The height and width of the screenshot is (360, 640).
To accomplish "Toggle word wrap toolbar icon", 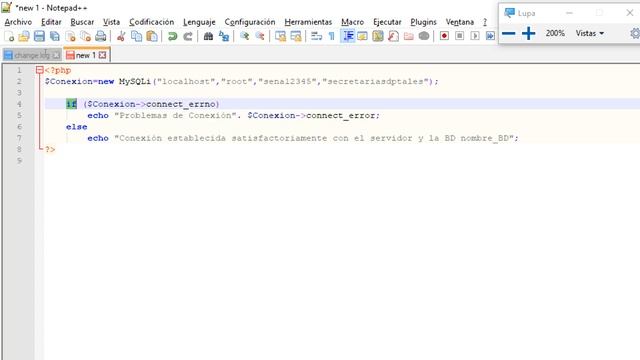I will pyautogui.click(x=316, y=36).
